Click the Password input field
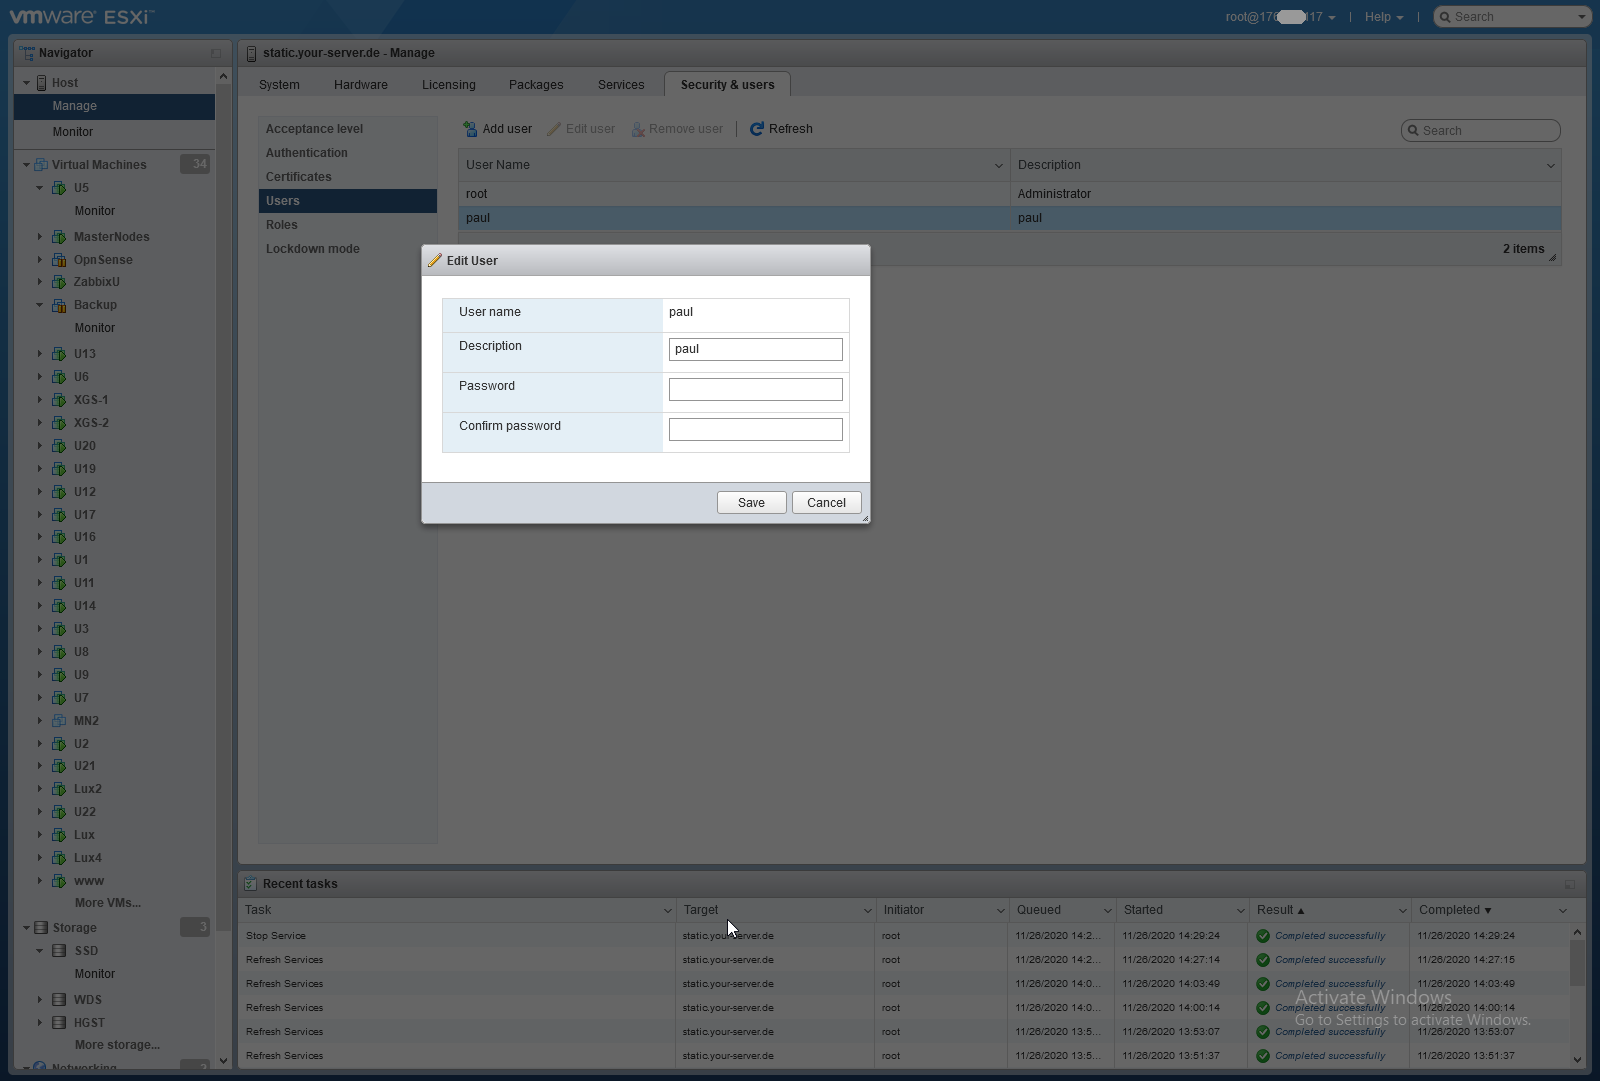The width and height of the screenshot is (1600, 1081). pyautogui.click(x=756, y=389)
